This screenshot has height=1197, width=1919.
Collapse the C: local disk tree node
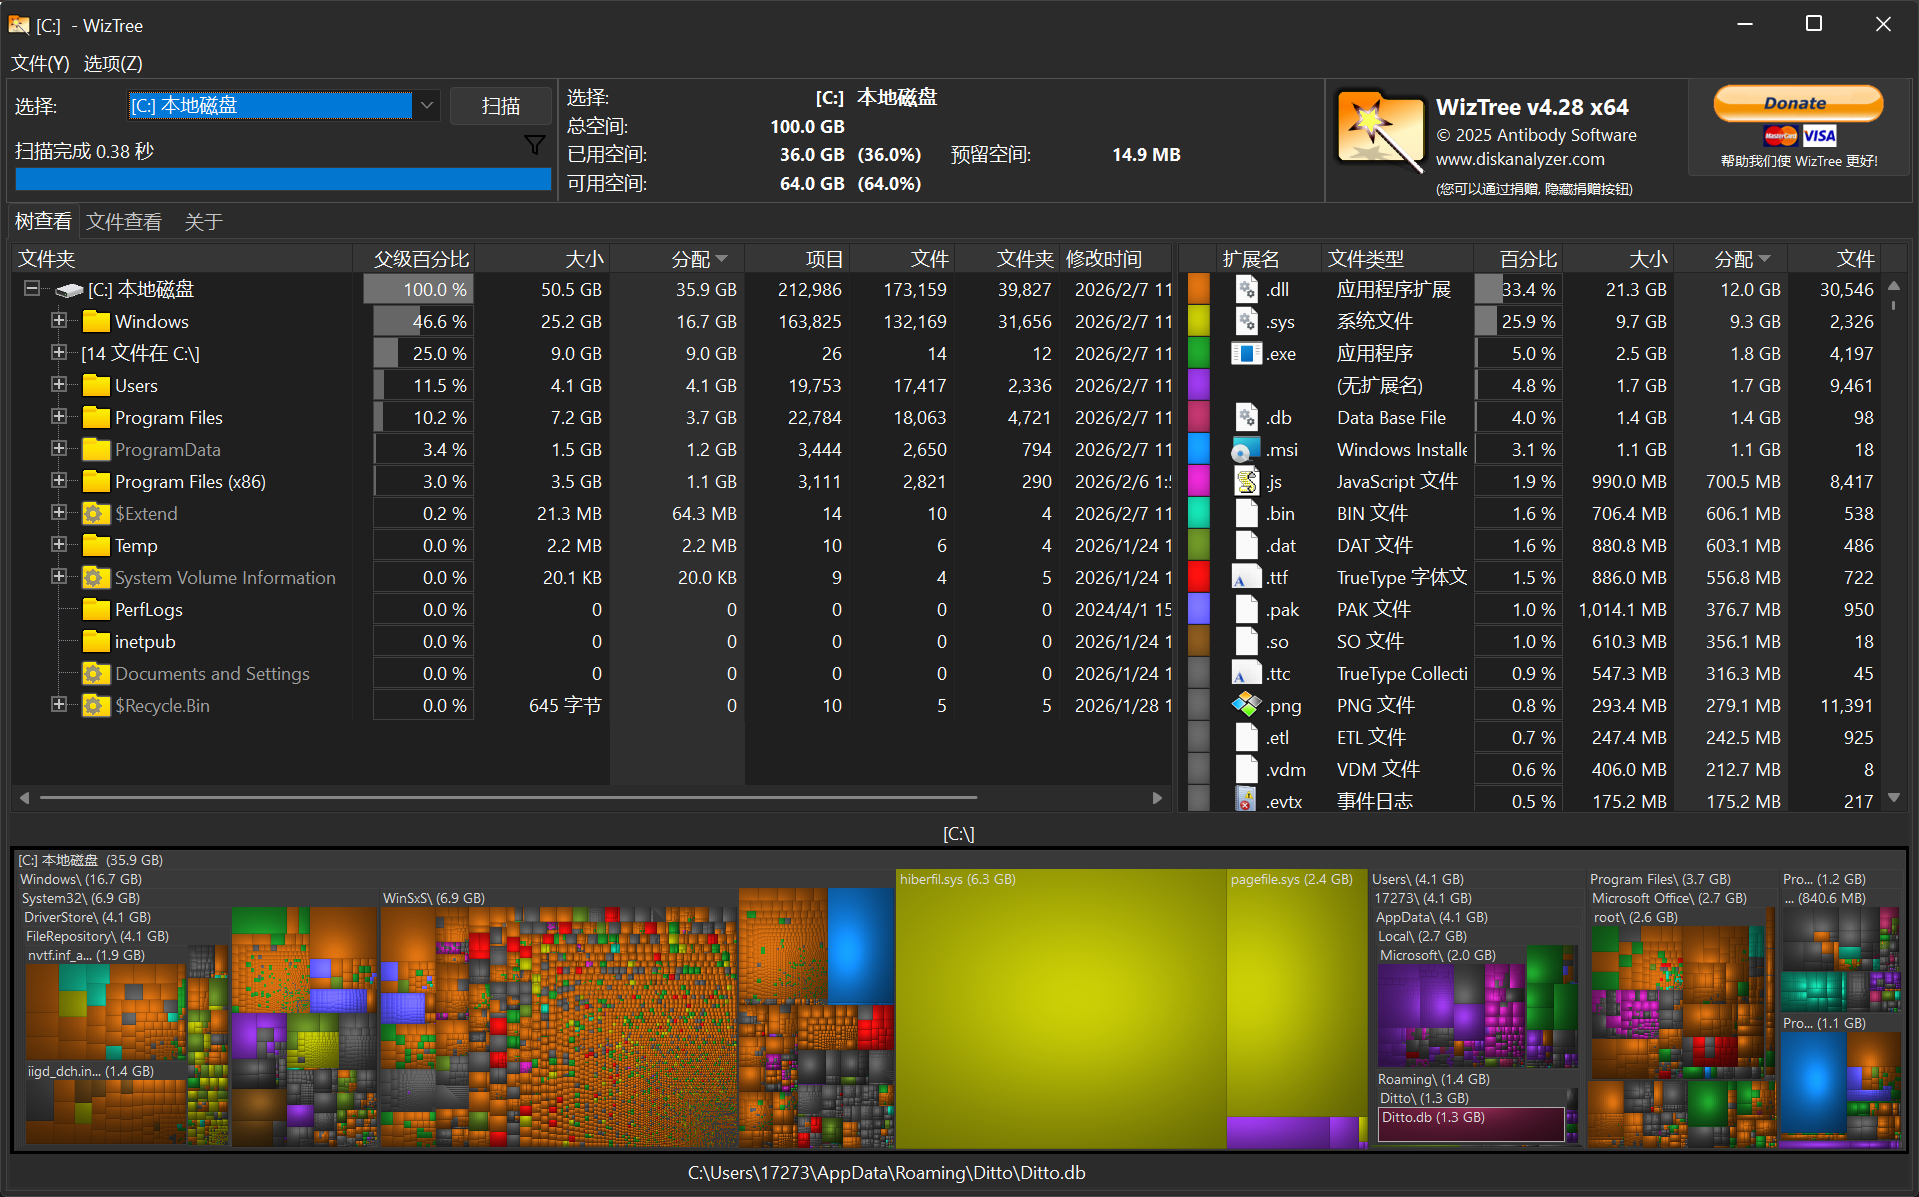point(32,288)
